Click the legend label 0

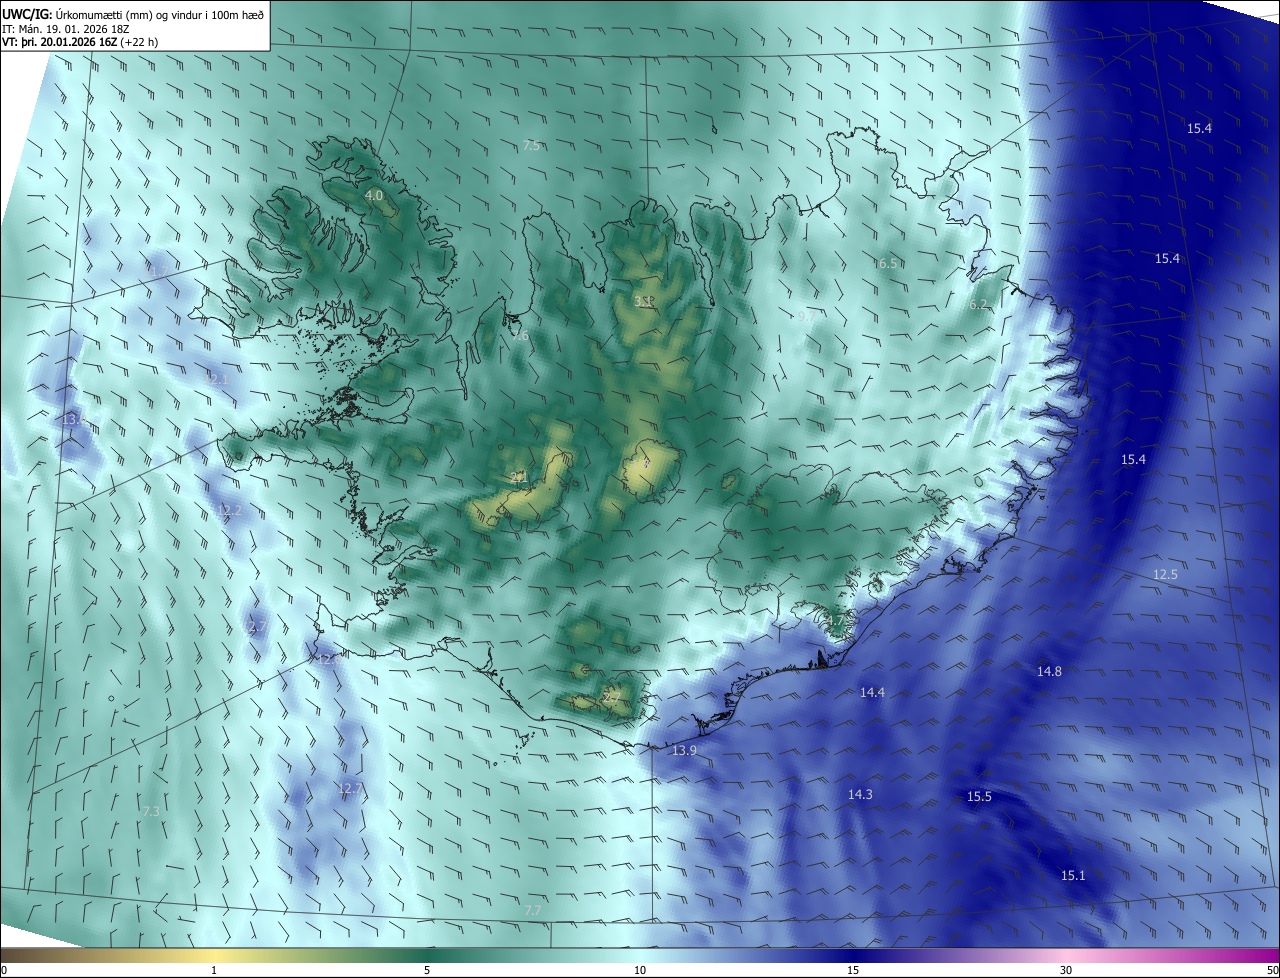click(3, 970)
